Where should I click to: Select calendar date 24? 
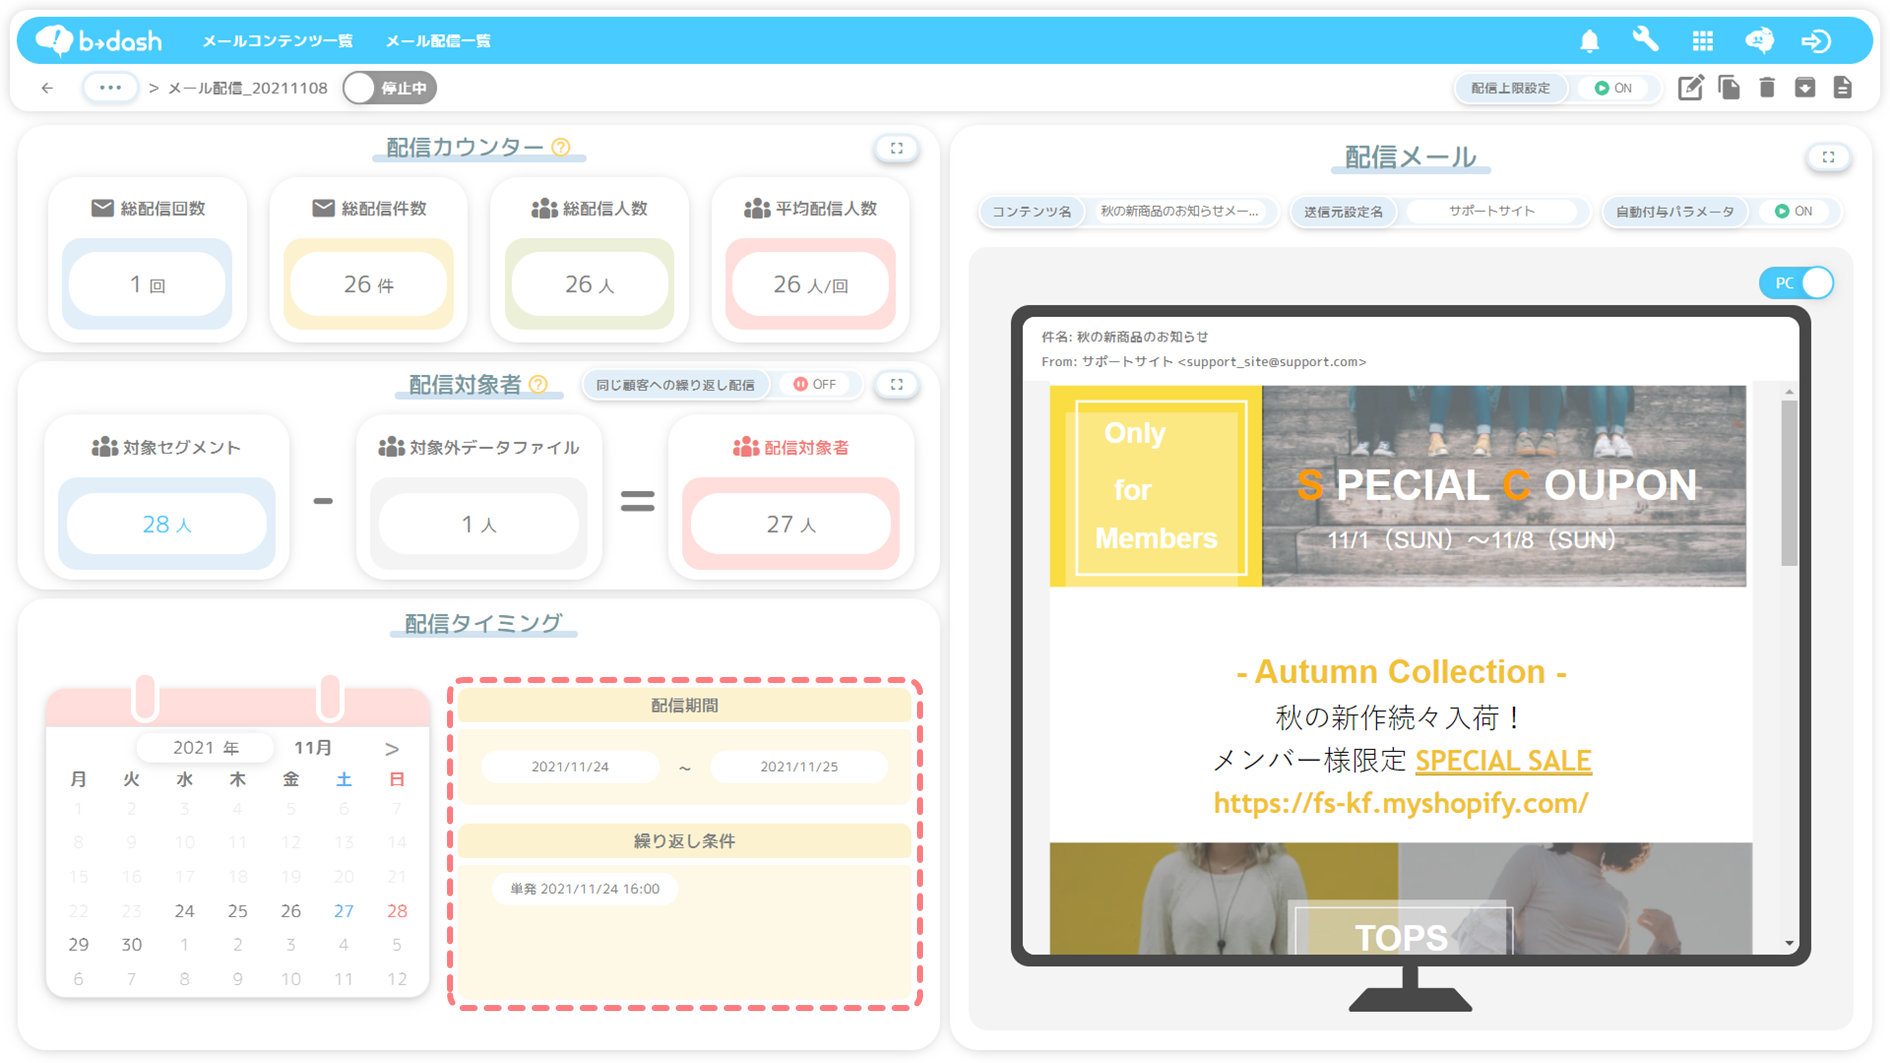click(184, 911)
